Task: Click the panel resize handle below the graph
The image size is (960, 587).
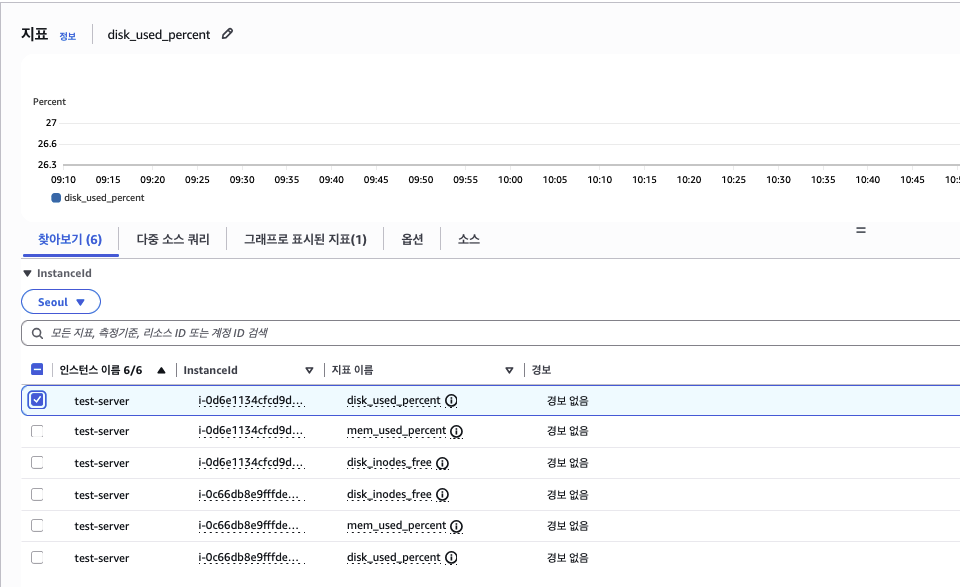Action: [x=860, y=230]
